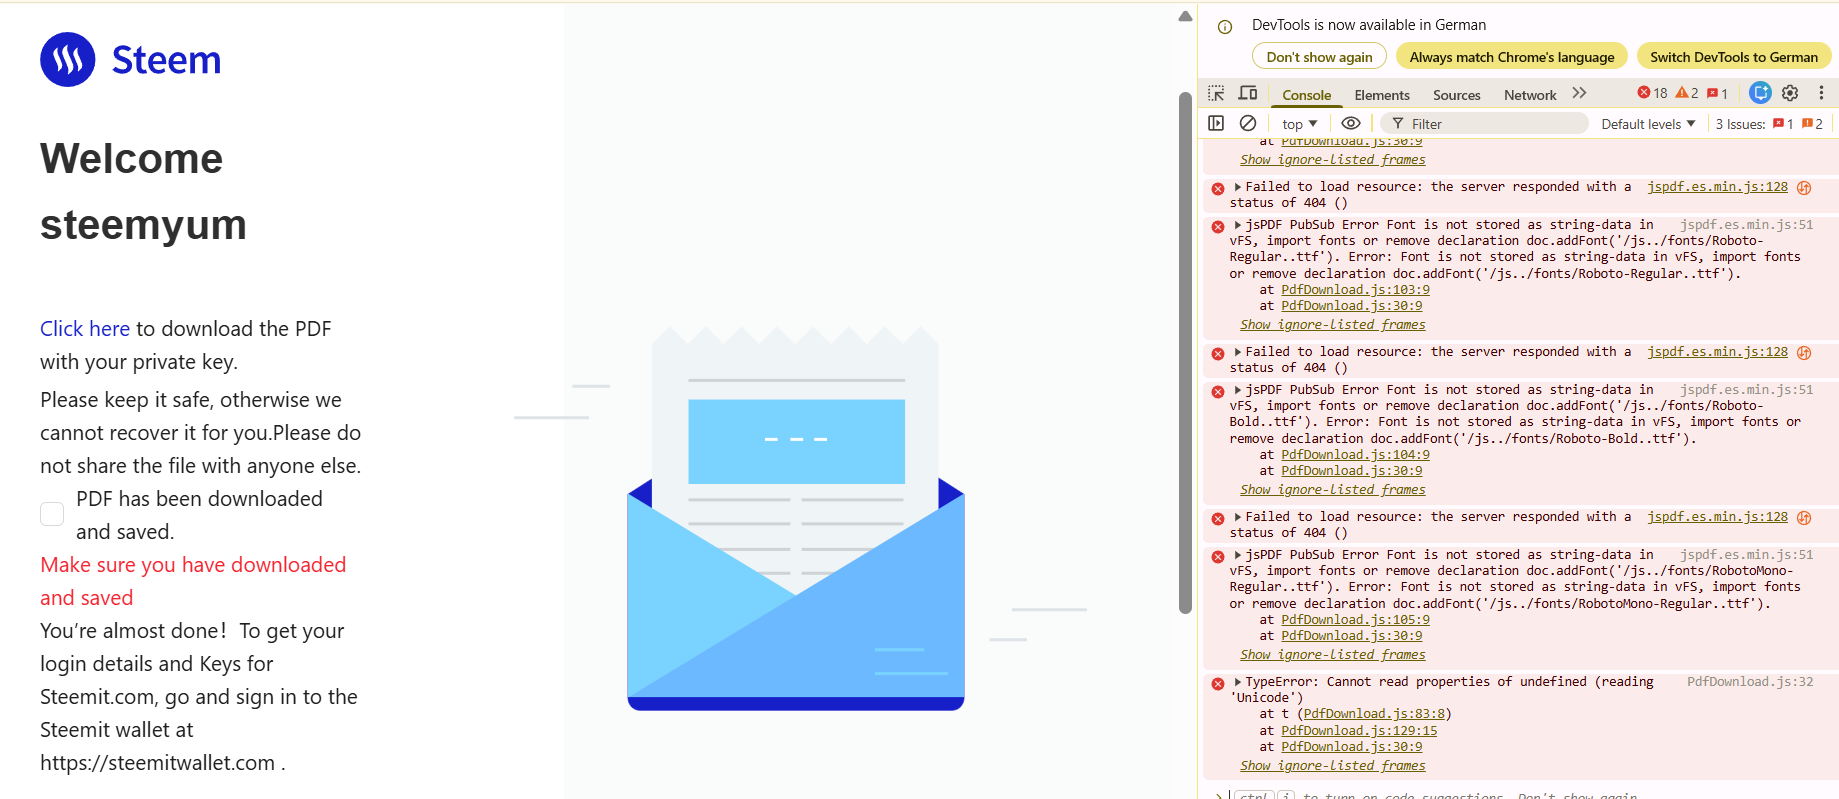The width and height of the screenshot is (1839, 799).
Task: Open the Default levels dropdown
Action: coord(1648,124)
